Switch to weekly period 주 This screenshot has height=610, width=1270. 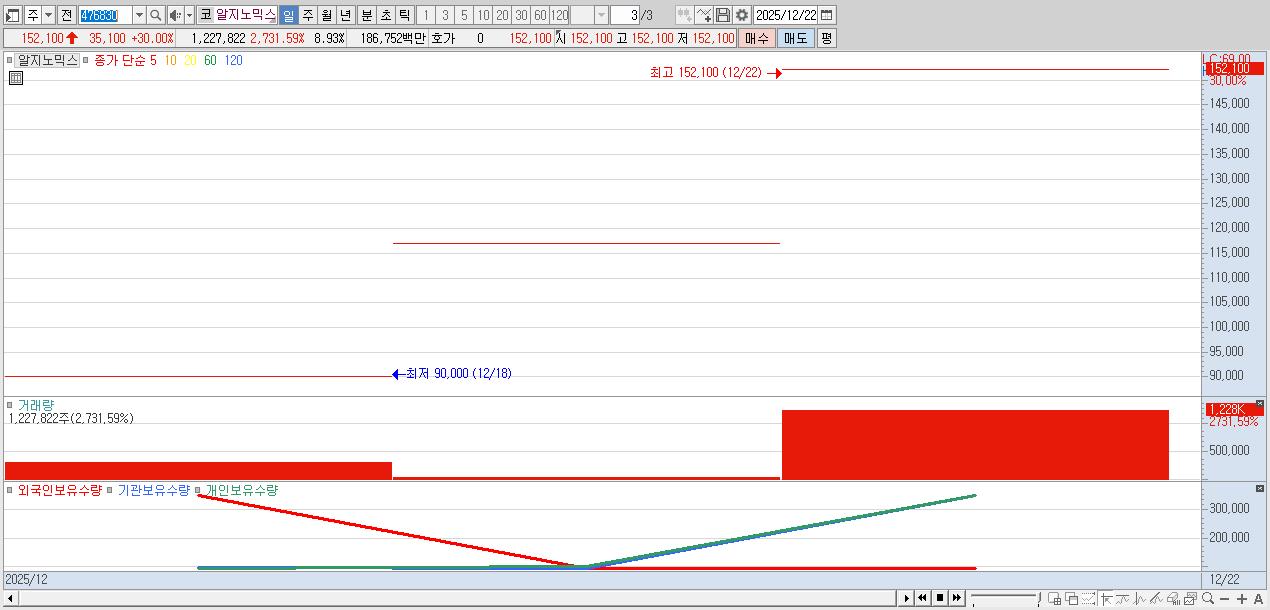[307, 15]
